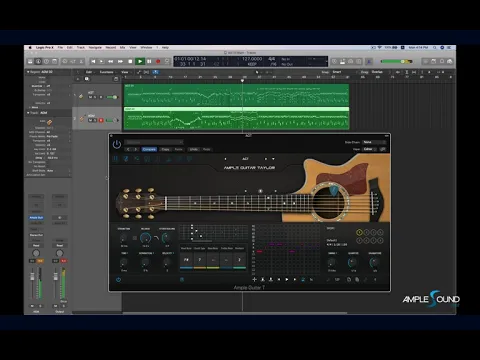This screenshot has width=480, height=360.
Task: Click the green Play button
Action: 140,61
